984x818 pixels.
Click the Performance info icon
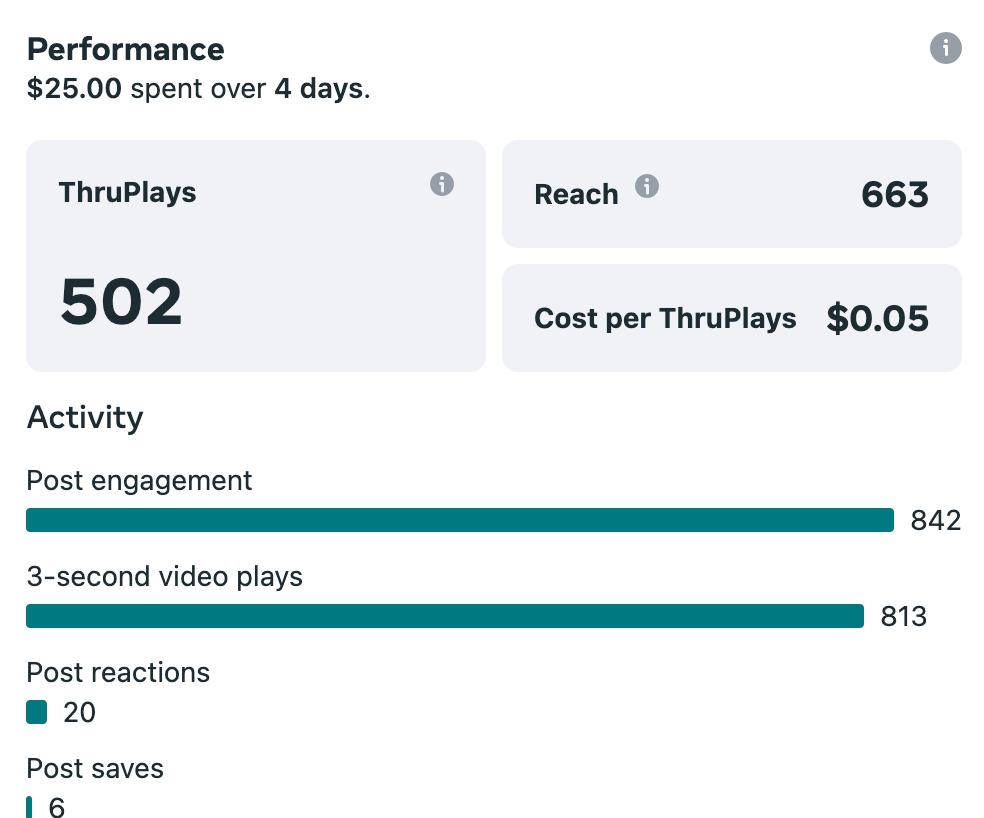tap(945, 48)
